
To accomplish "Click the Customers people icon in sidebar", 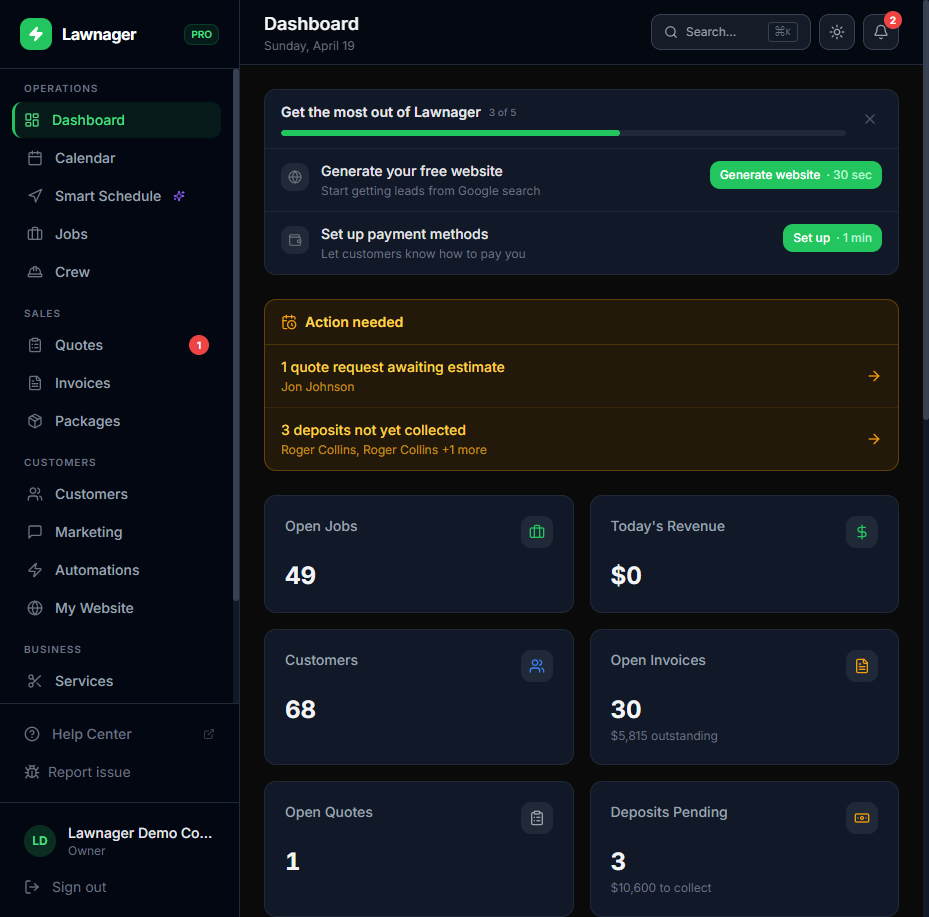I will point(35,494).
